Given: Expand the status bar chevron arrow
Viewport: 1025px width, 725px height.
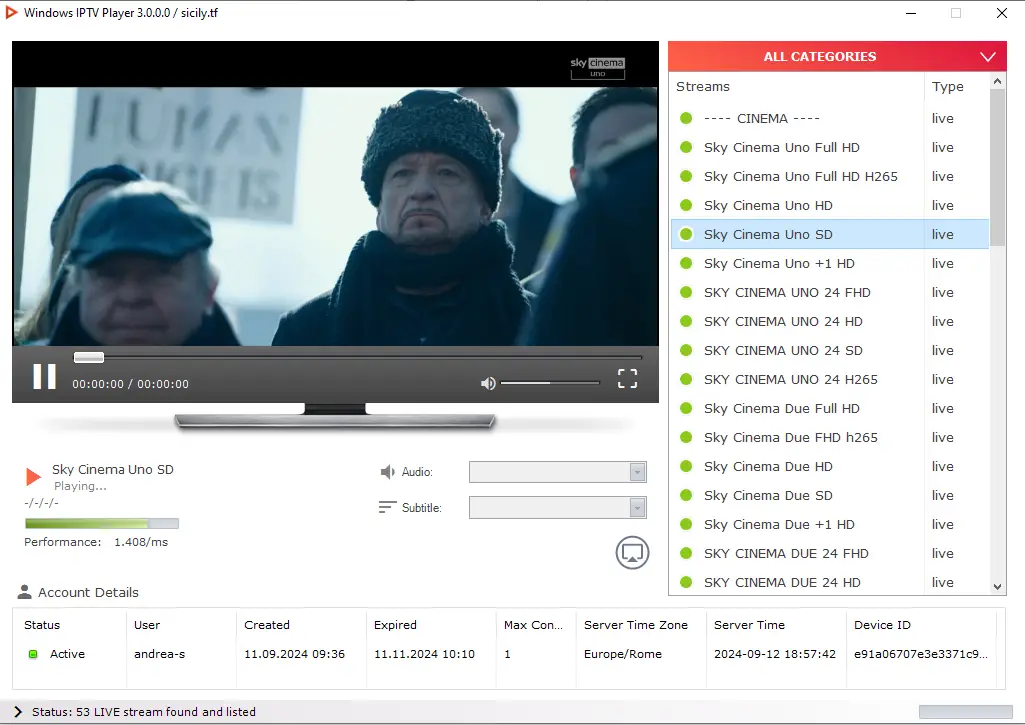Looking at the screenshot, I should tap(18, 712).
